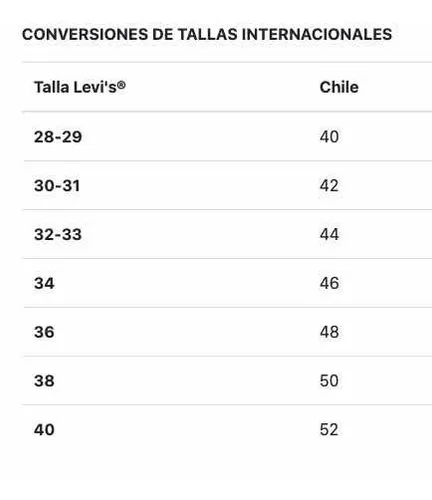Viewport: 432px width, 500px height.
Task: Click the Chile size 48 value
Action: [329, 332]
